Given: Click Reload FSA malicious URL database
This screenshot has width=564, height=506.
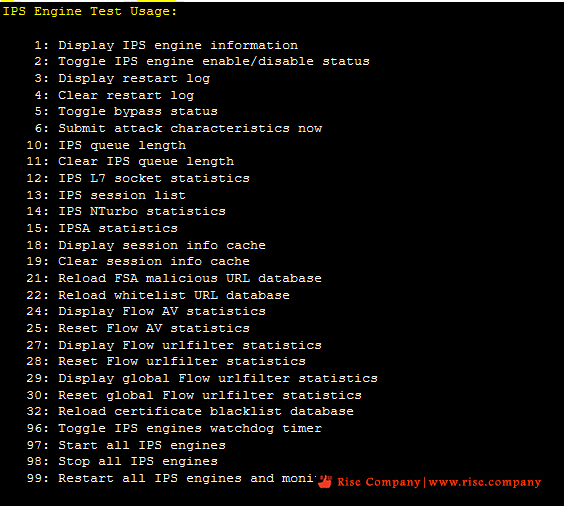Looking at the screenshot, I should (174, 278).
